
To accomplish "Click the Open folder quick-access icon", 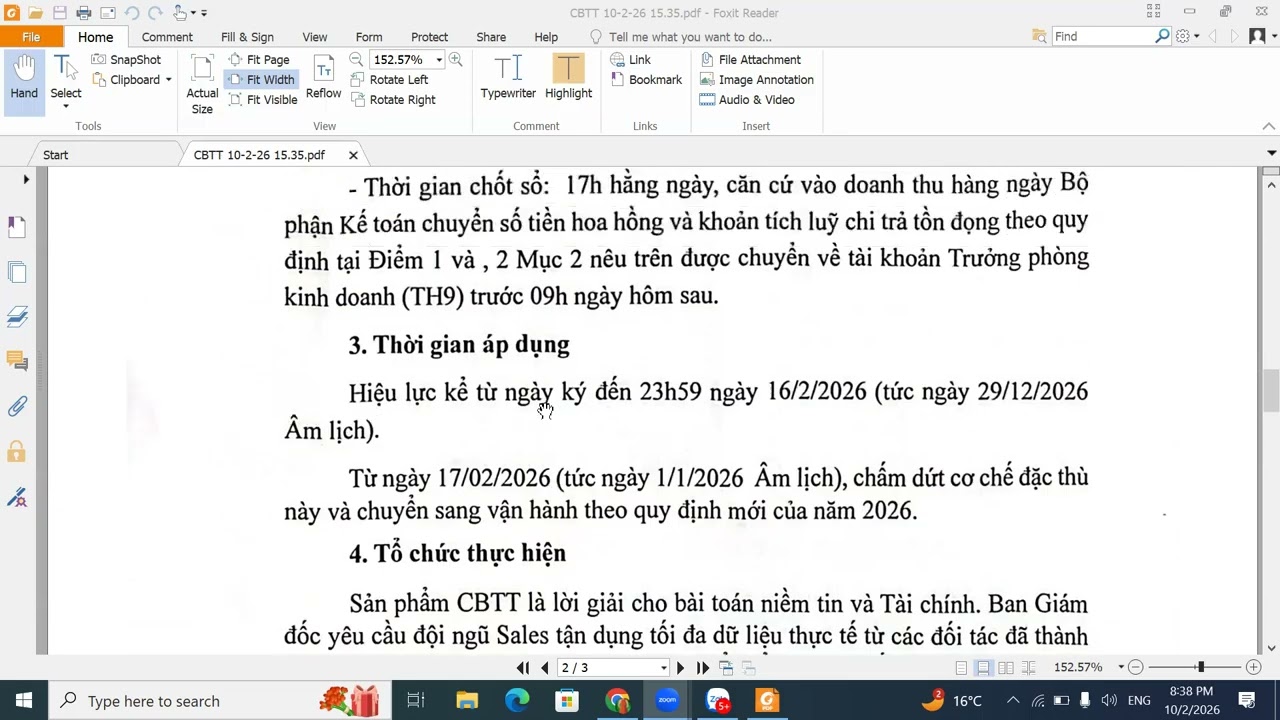I will point(35,13).
